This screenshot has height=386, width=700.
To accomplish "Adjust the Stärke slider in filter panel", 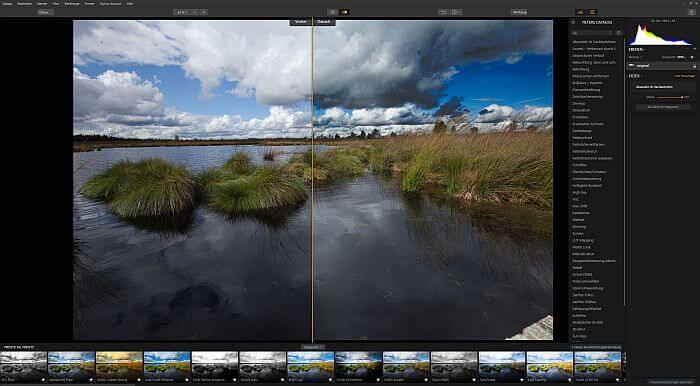I will 669,97.
